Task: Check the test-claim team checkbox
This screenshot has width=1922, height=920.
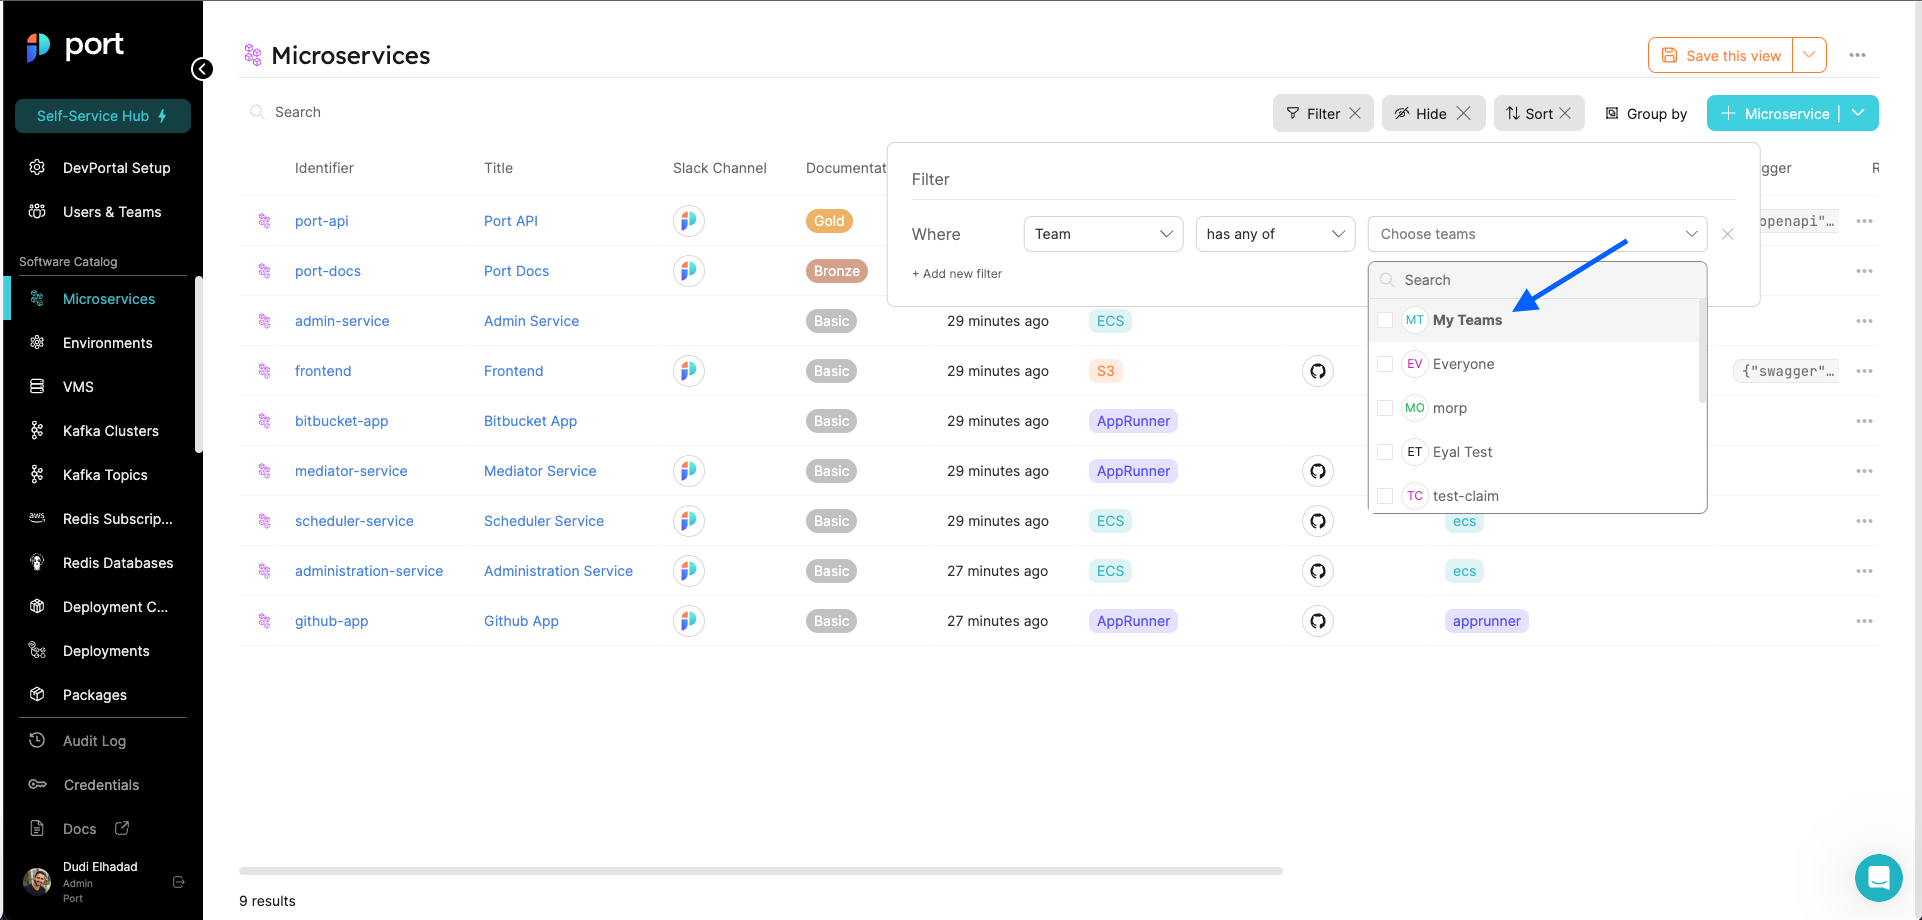Action: pyautogui.click(x=1385, y=496)
